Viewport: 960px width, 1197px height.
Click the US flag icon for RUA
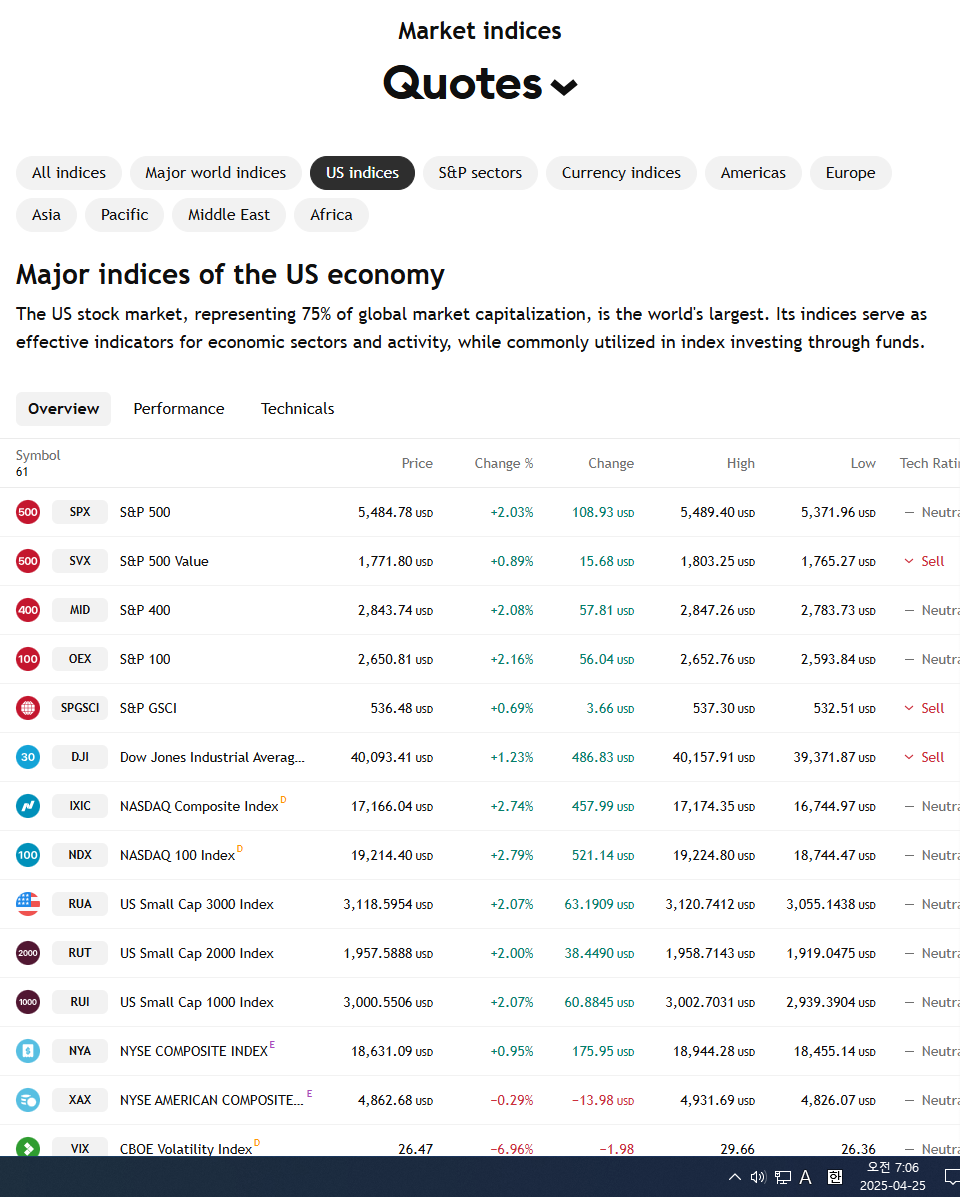tap(28, 904)
